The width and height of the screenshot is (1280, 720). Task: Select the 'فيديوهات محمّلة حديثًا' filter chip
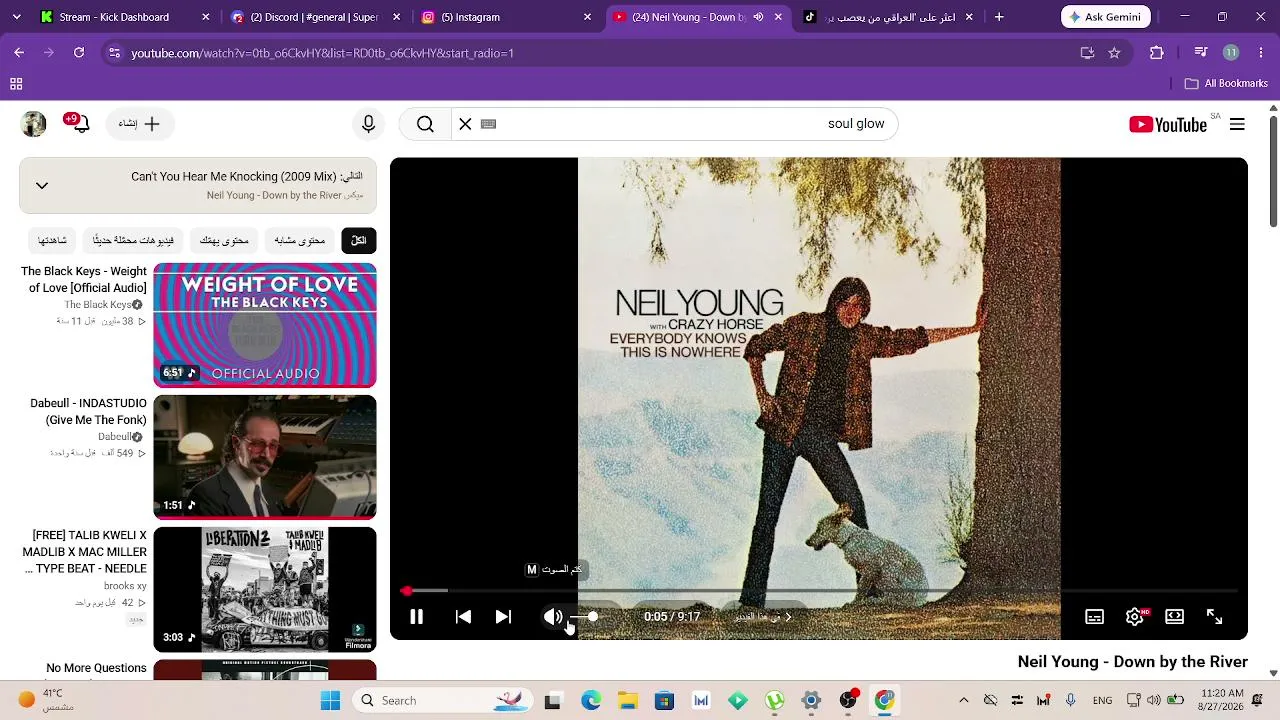[x=133, y=240]
